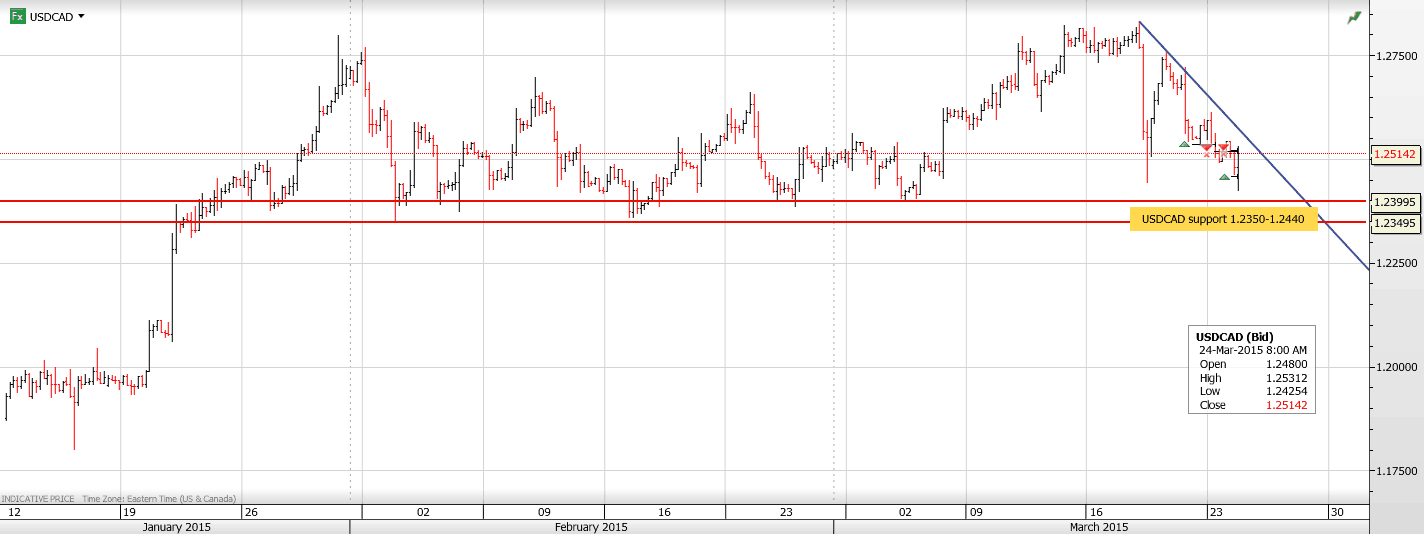
Task: Click the March 2015 month label
Action: [1099, 527]
